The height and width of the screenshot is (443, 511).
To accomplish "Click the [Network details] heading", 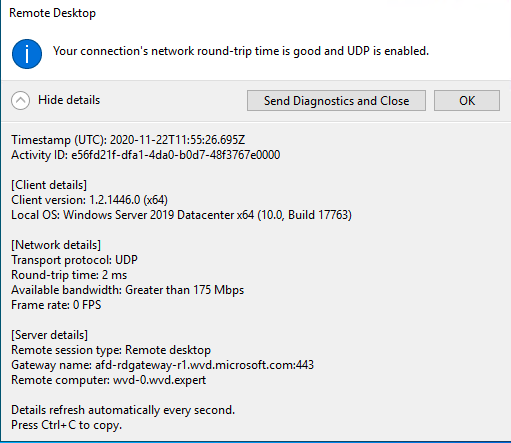I will 56,245.
